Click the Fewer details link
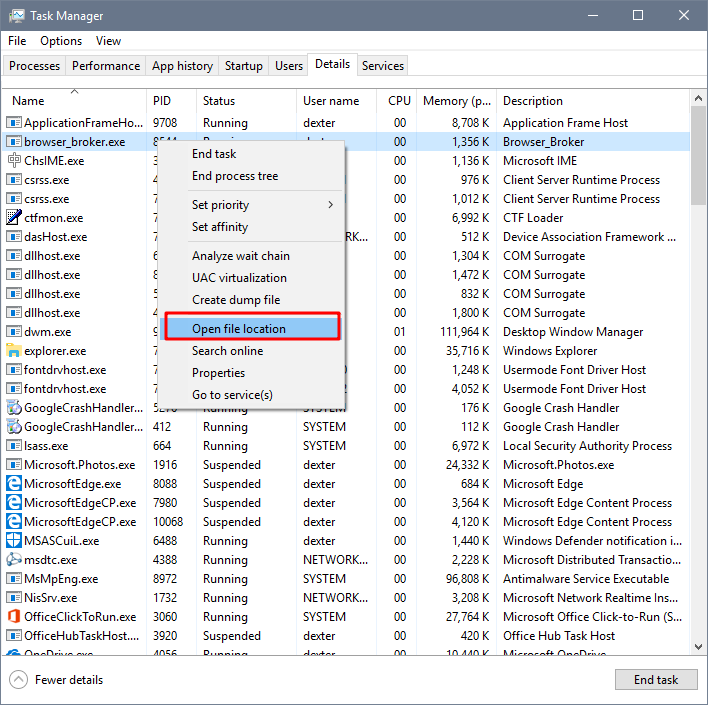 [69, 680]
